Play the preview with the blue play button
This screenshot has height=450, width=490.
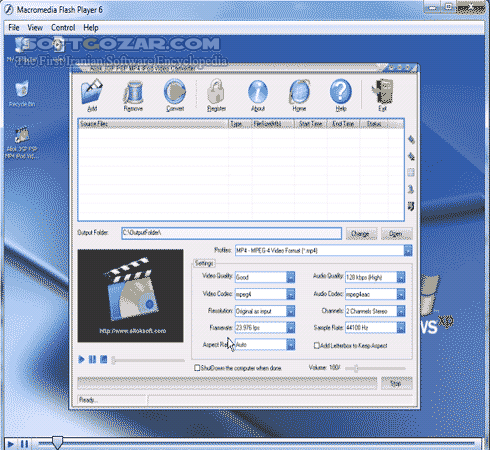81,359
